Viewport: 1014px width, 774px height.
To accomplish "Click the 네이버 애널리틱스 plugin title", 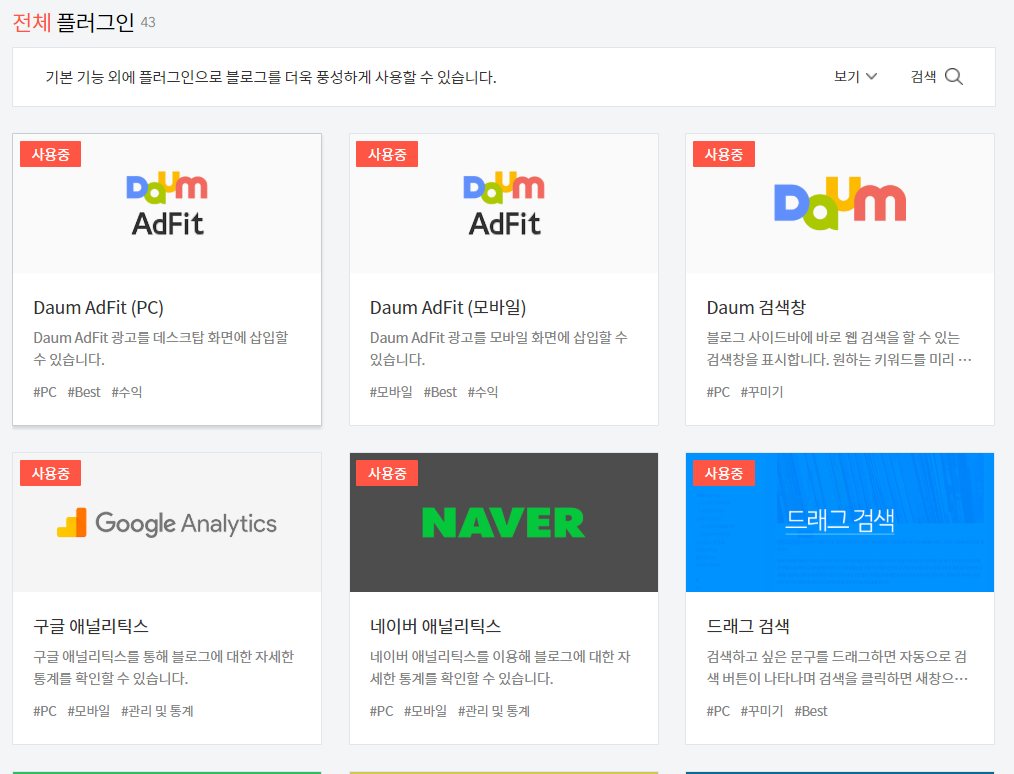I will (435, 626).
